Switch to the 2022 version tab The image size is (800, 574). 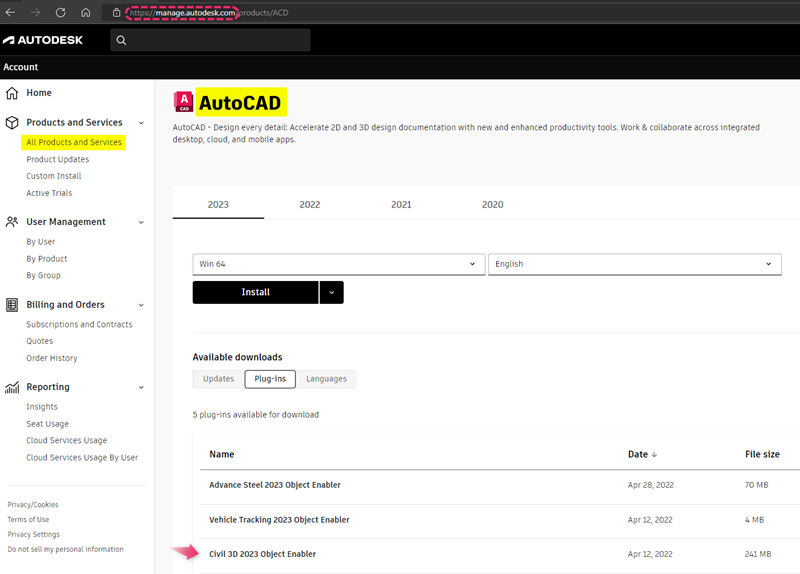[x=310, y=204]
